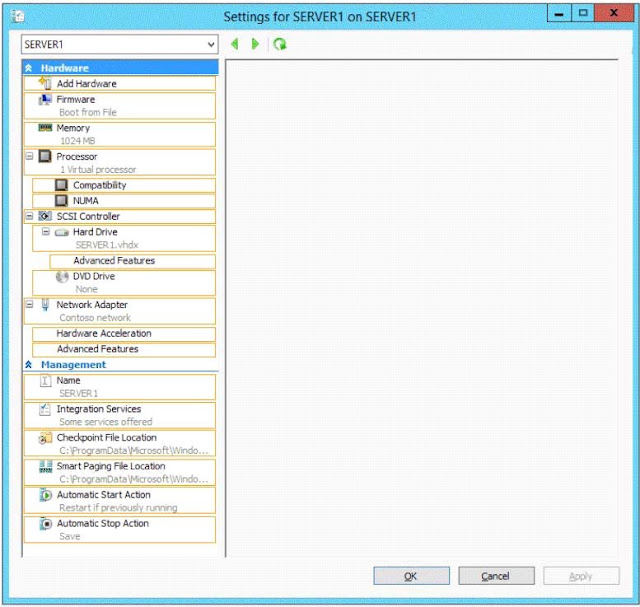Select the Automatic Stop Action item
Screen dimensions: 640x607
[x=120, y=530]
